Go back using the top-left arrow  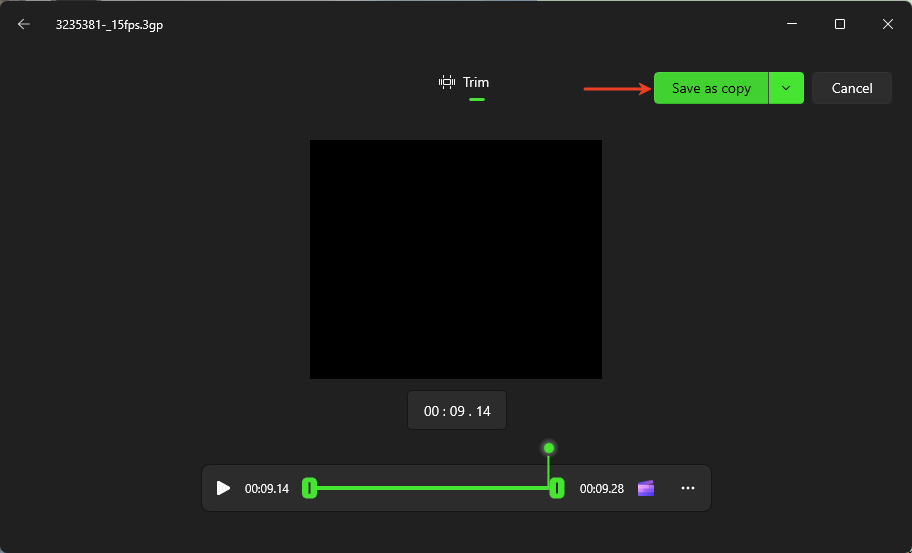point(24,25)
